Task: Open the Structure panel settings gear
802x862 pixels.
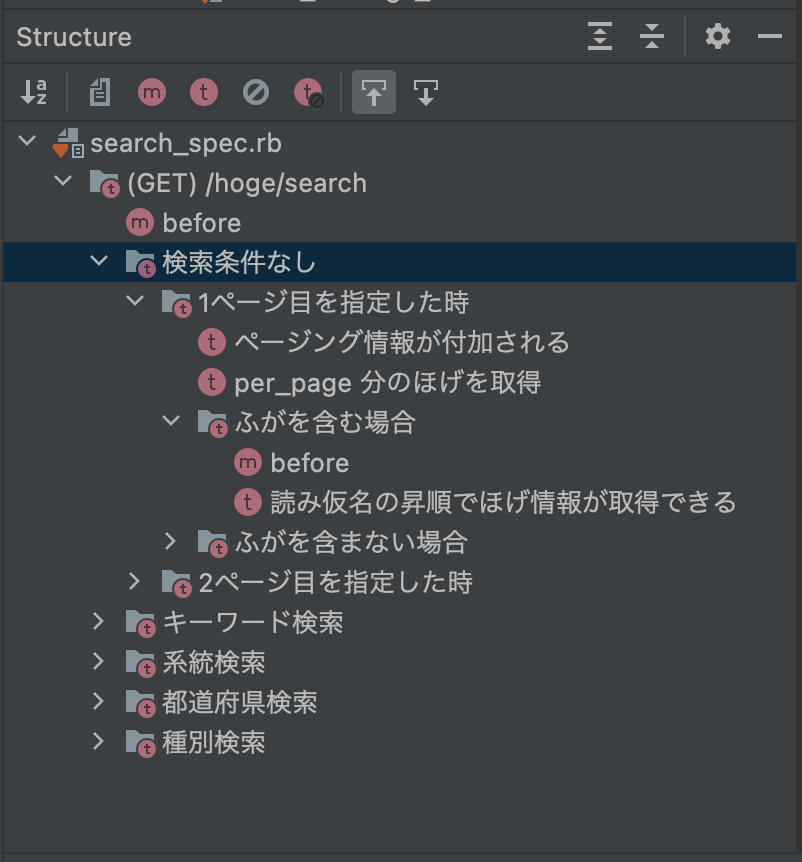Action: [717, 37]
